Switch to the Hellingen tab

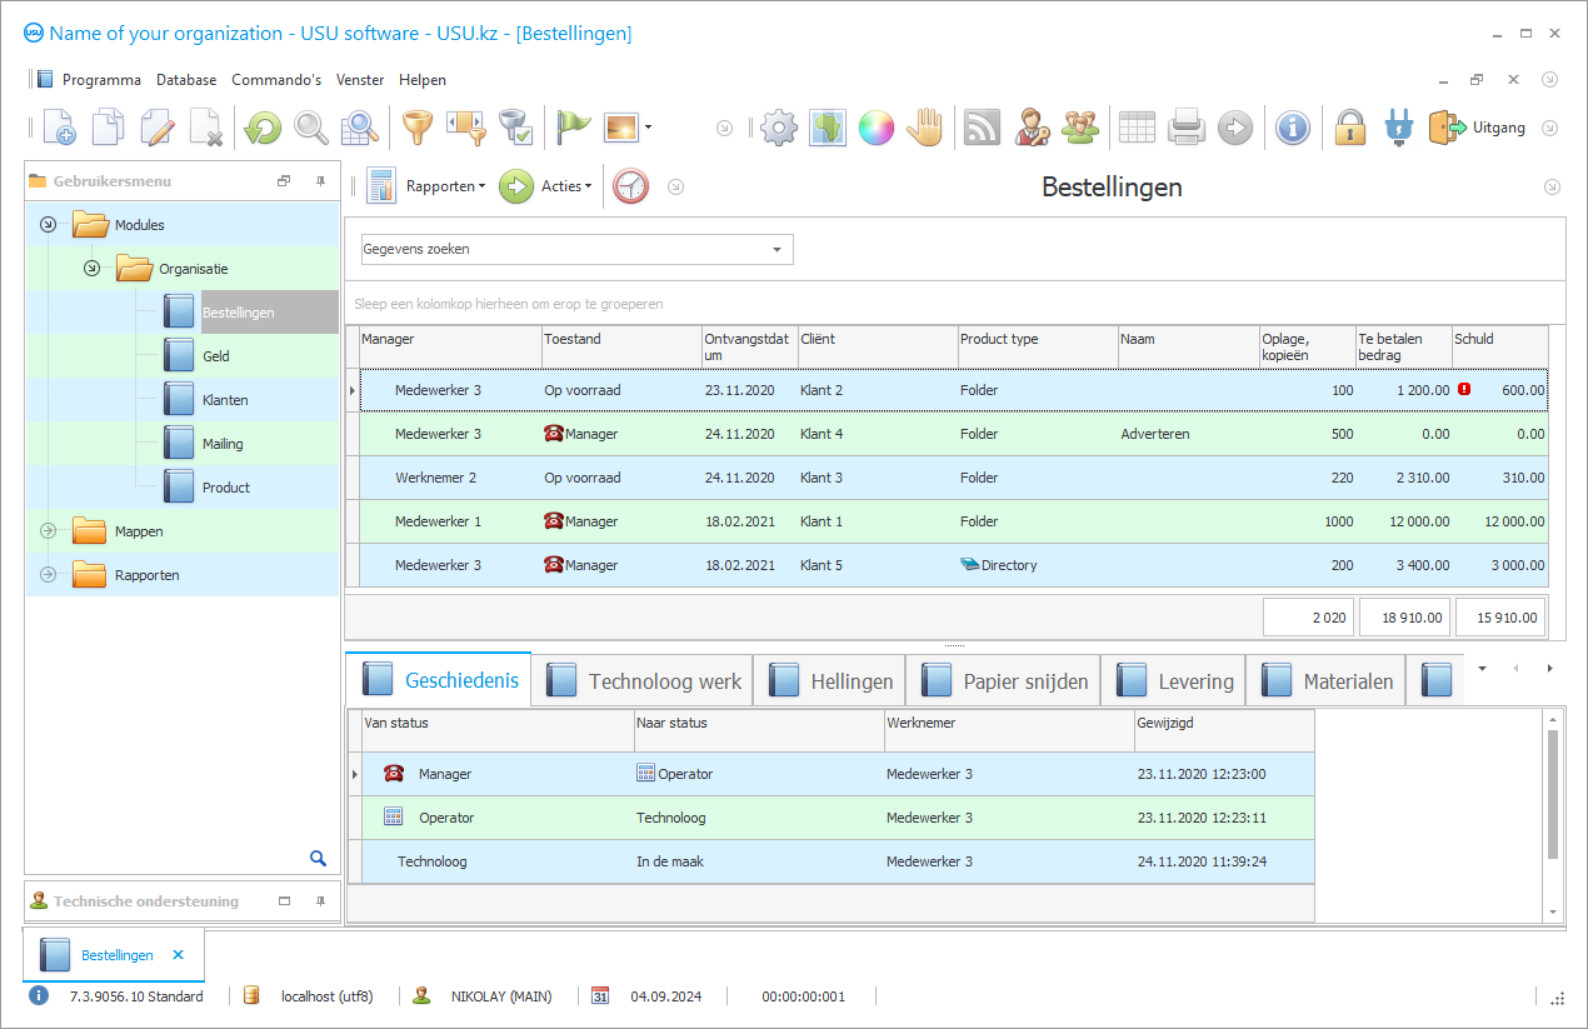point(830,681)
